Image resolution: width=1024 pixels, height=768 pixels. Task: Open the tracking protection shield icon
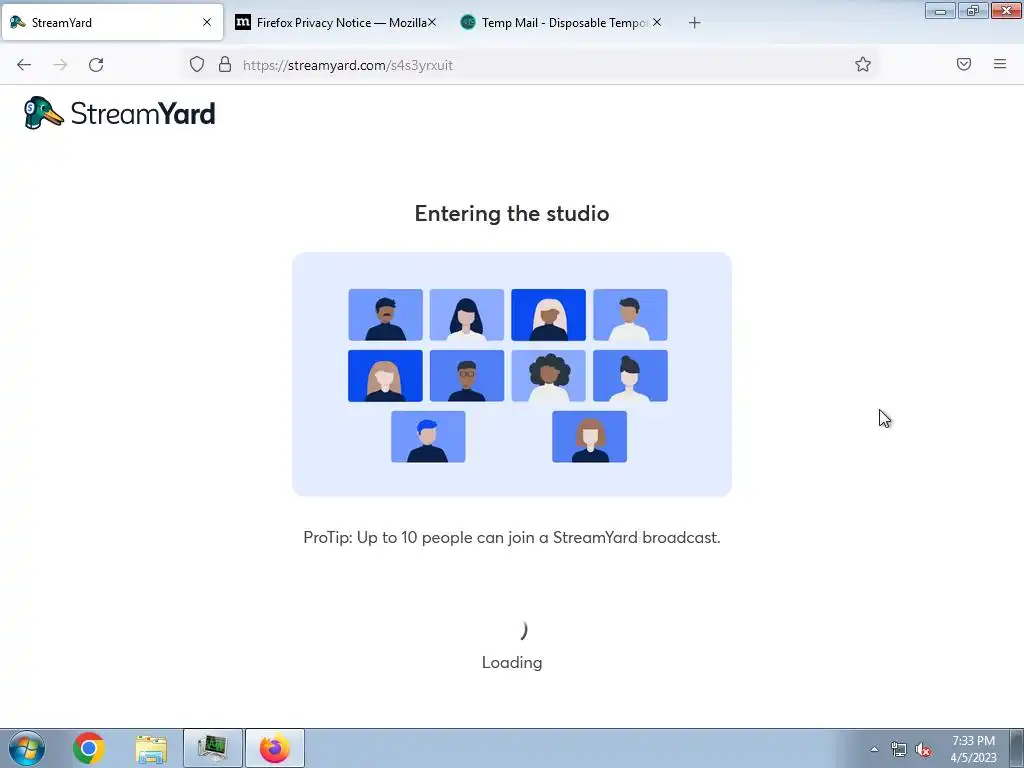pos(197,64)
